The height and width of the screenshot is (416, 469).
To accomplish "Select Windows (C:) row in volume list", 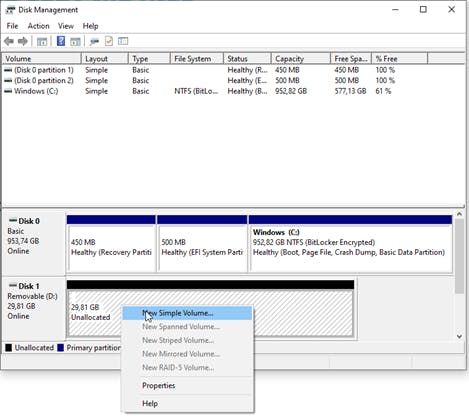I will [233, 91].
